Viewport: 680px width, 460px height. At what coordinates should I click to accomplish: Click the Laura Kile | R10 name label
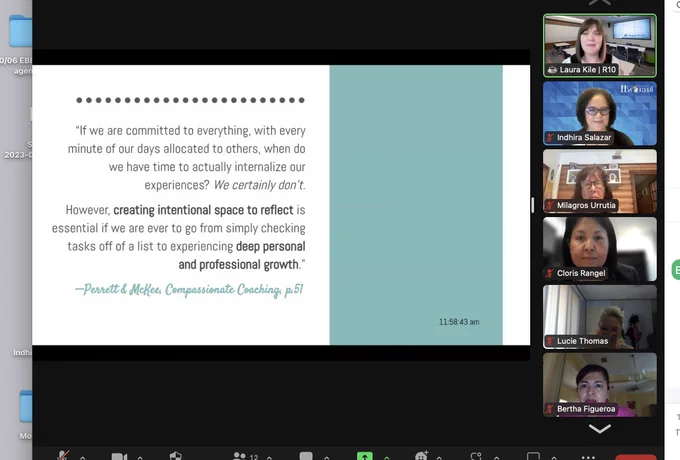tap(588, 70)
